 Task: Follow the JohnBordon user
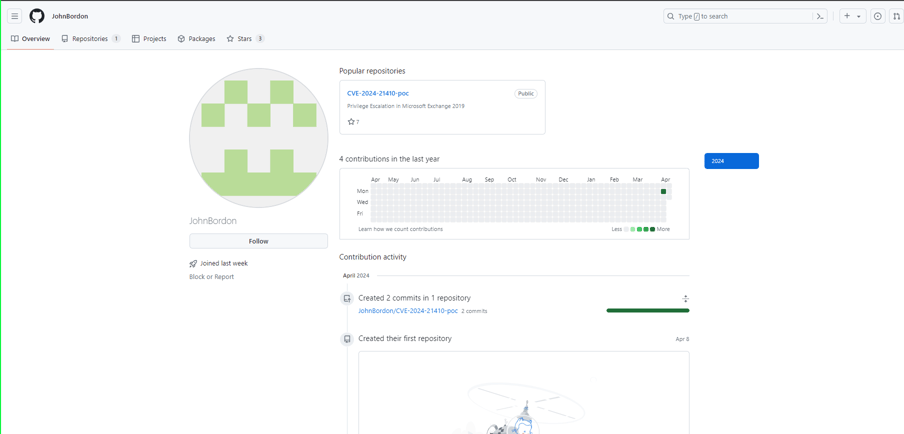[258, 241]
